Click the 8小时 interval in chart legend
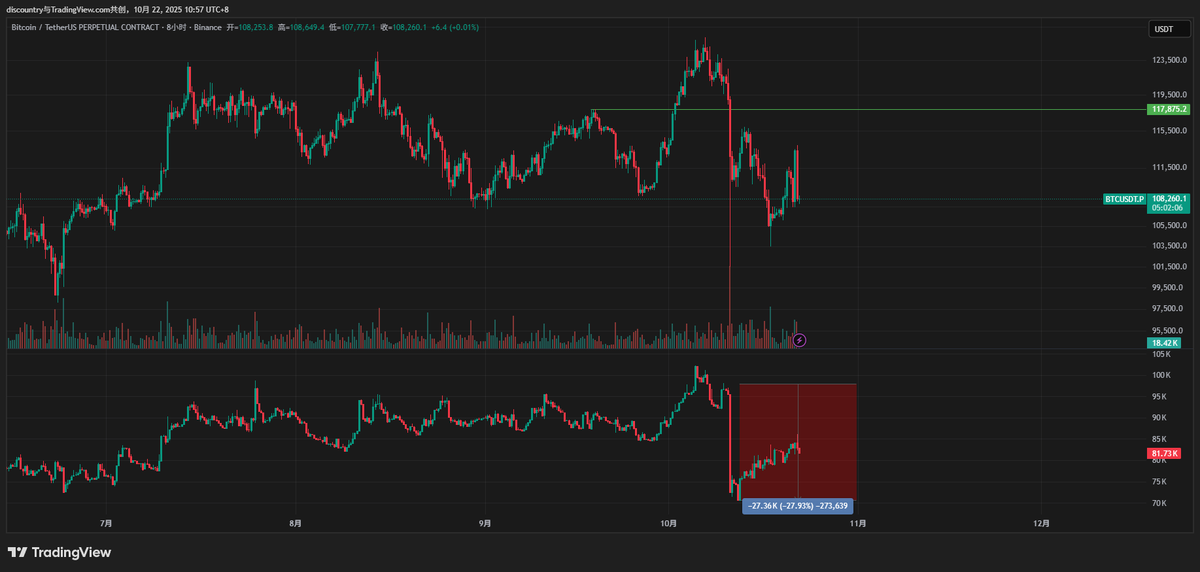1200x572 pixels. 176,27
